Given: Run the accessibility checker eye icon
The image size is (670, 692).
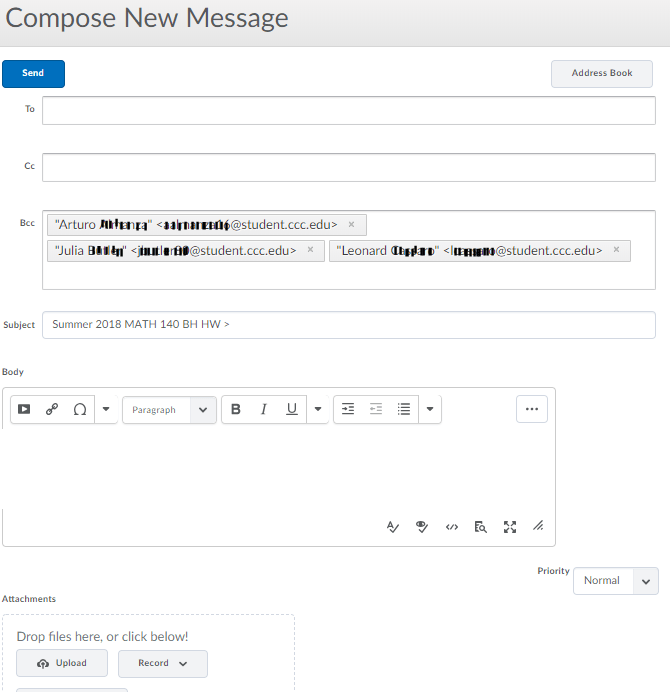Looking at the screenshot, I should pos(422,527).
